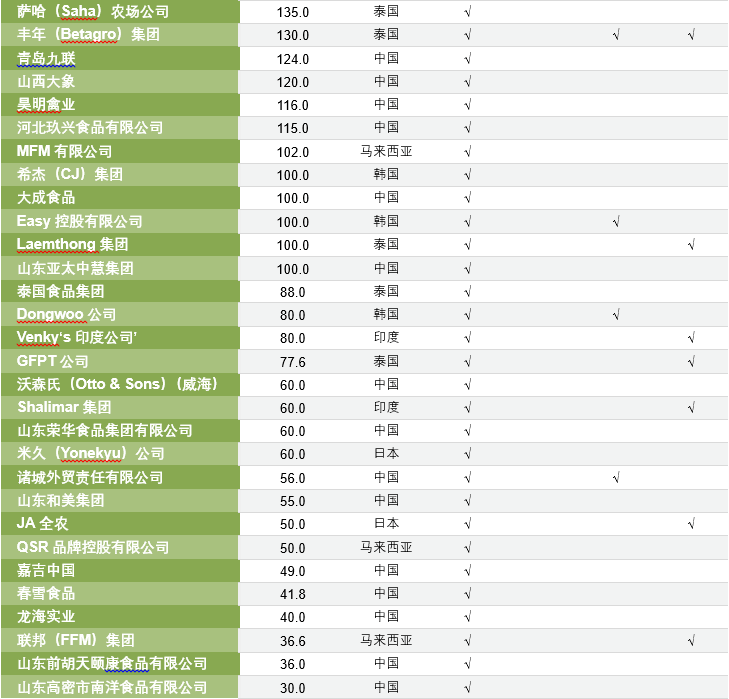Image resolution: width=729 pixels, height=699 pixels.
Task: Click the 40.0 value cell
Action: click(293, 618)
